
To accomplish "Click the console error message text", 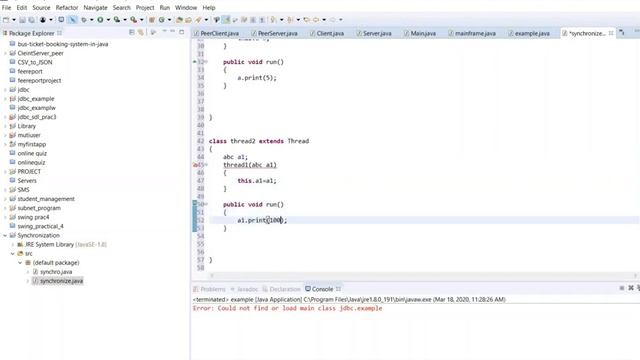I will [x=287, y=309].
